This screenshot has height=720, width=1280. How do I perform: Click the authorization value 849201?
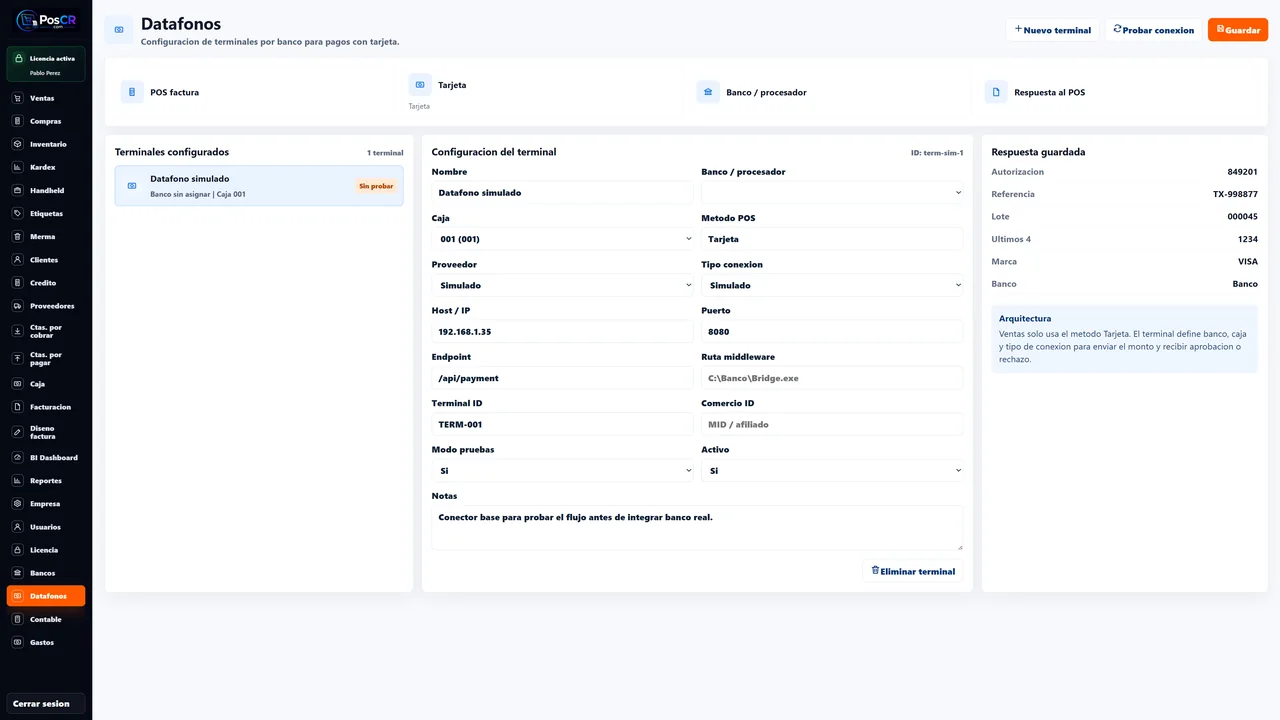1243,172
